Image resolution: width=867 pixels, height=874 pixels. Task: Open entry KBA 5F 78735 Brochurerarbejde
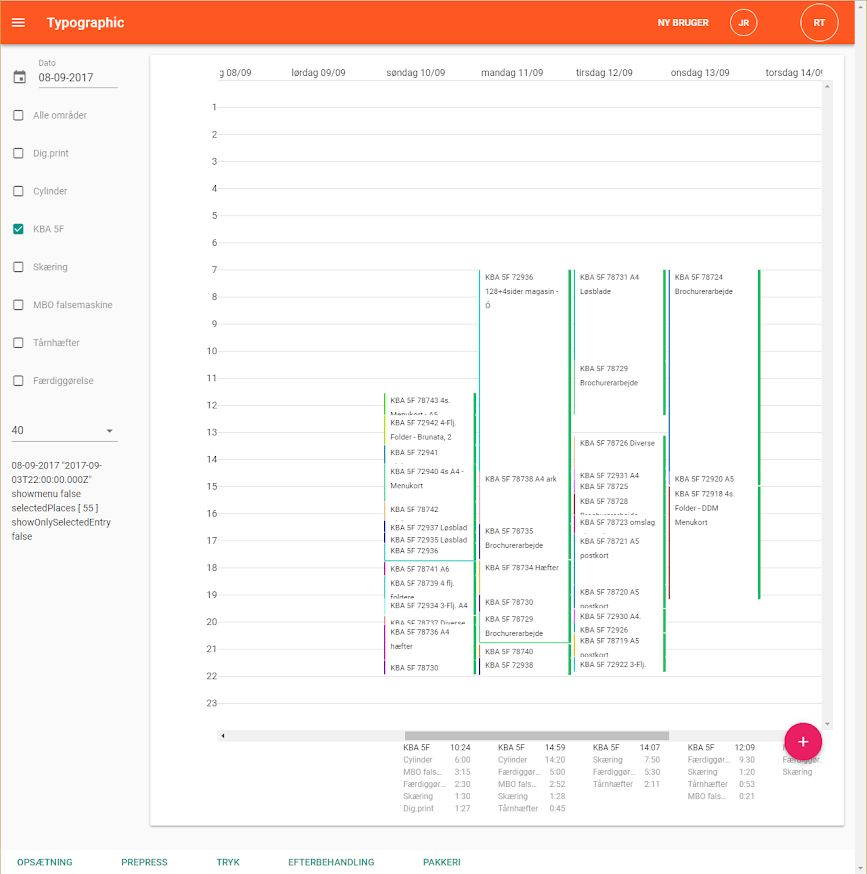pos(523,541)
